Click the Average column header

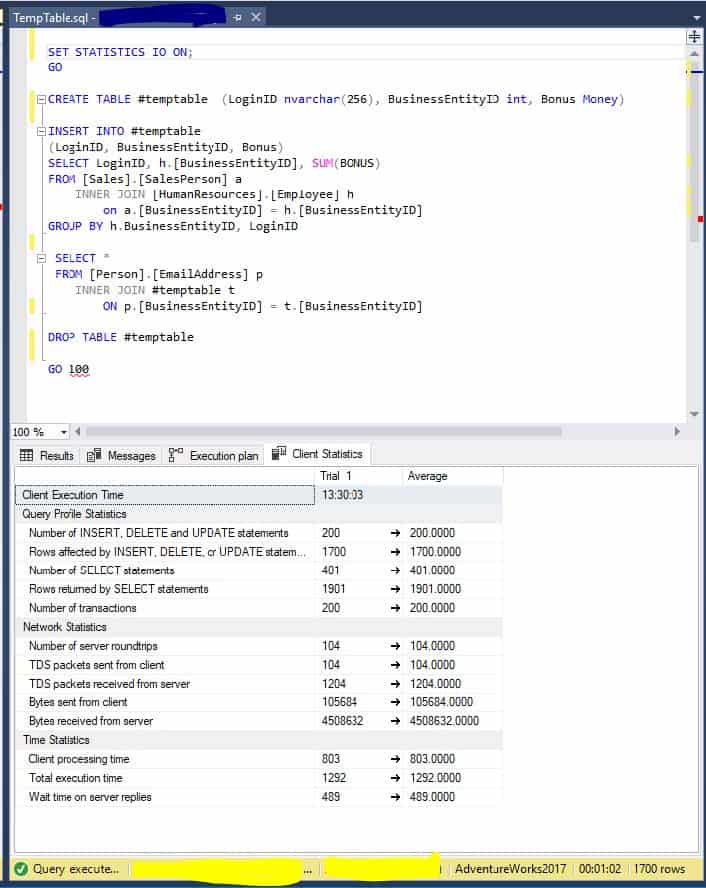click(452, 476)
